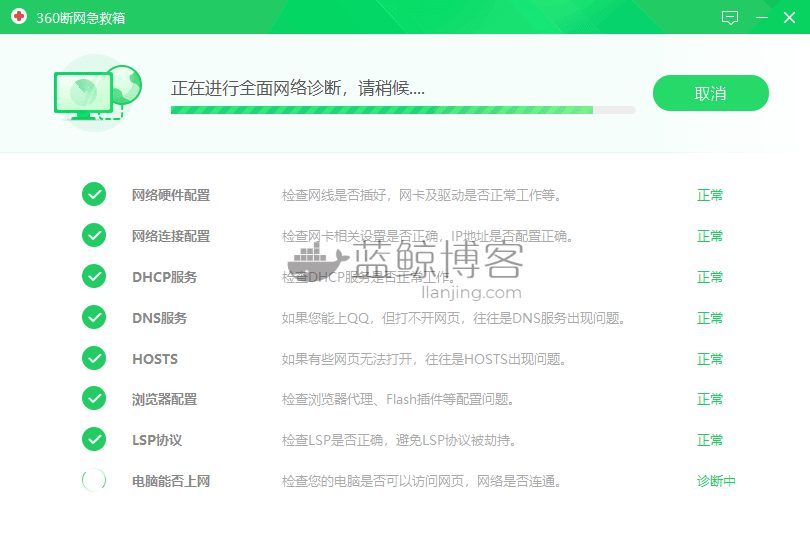Image resolution: width=810 pixels, height=535 pixels.
Task: Click the computer and globe diagnosis illustration
Action: [x=98, y=92]
